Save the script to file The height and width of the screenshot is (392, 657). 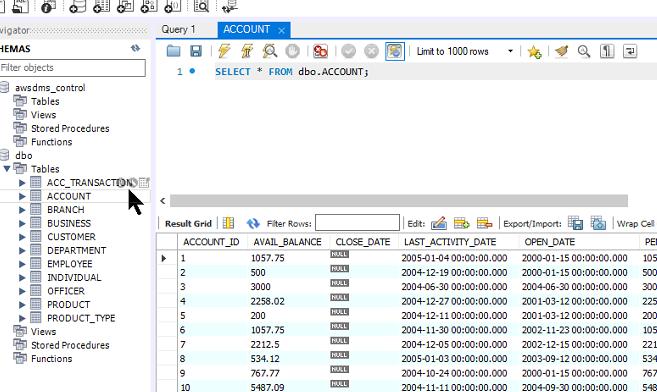pos(196,51)
